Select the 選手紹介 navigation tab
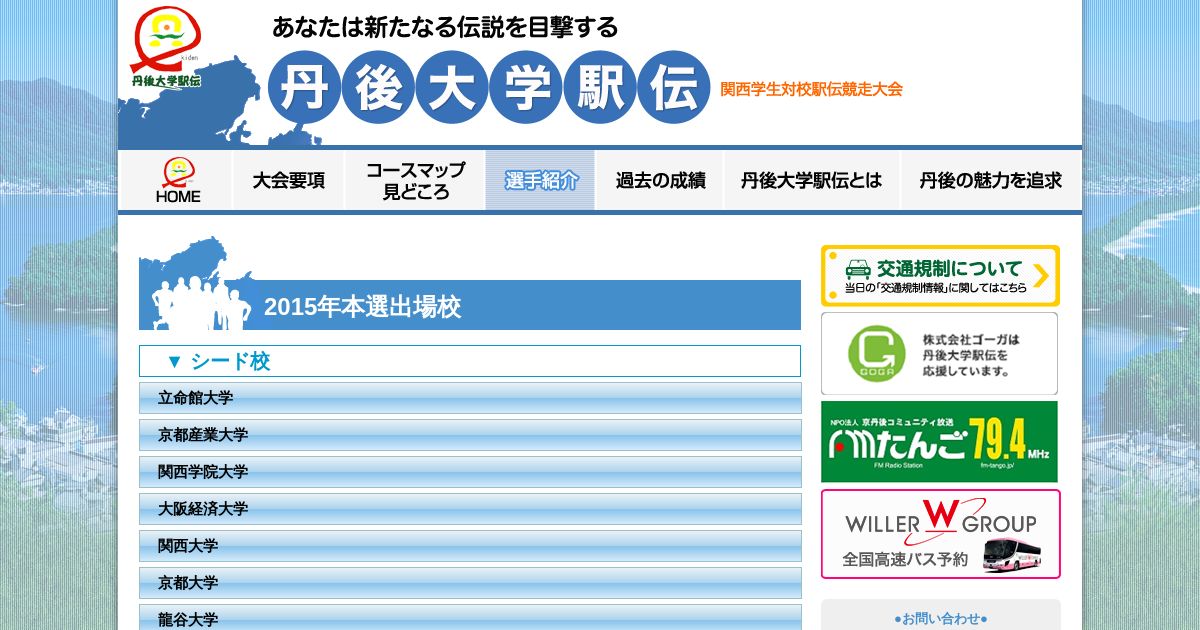Screen dimensions: 1200x630 [x=541, y=181]
